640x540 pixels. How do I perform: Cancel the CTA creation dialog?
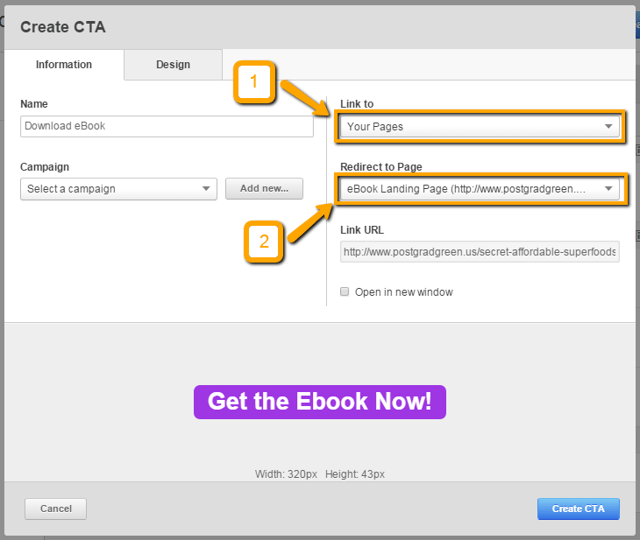point(56,508)
